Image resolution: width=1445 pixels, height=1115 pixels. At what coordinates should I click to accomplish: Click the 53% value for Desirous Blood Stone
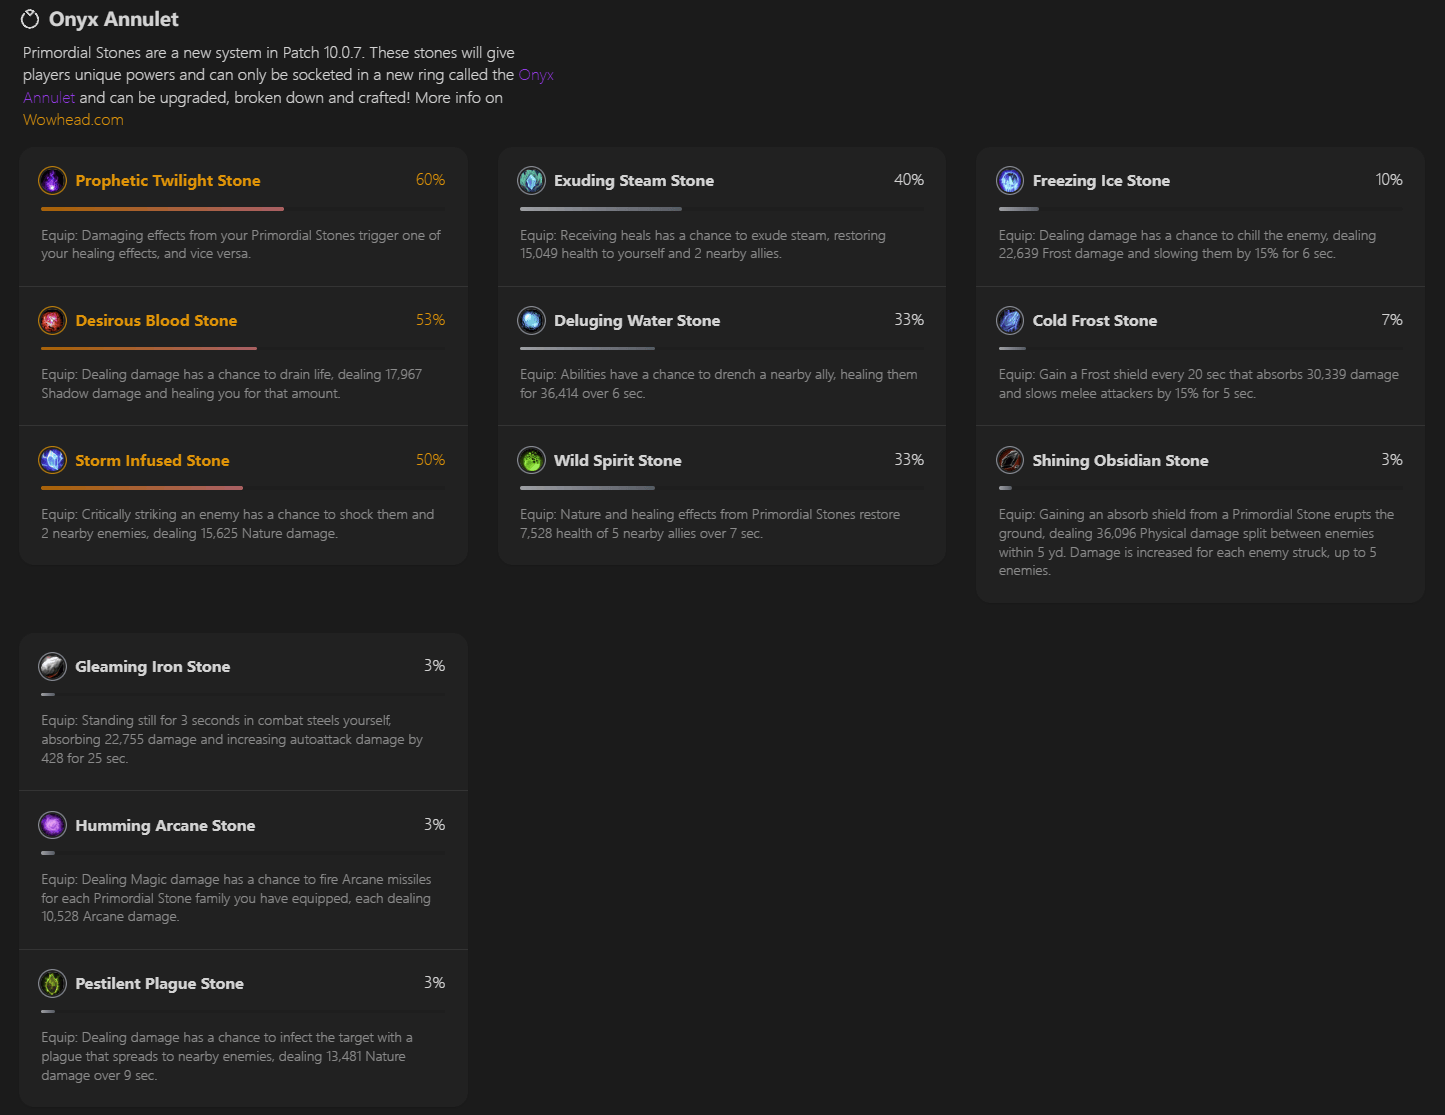430,320
